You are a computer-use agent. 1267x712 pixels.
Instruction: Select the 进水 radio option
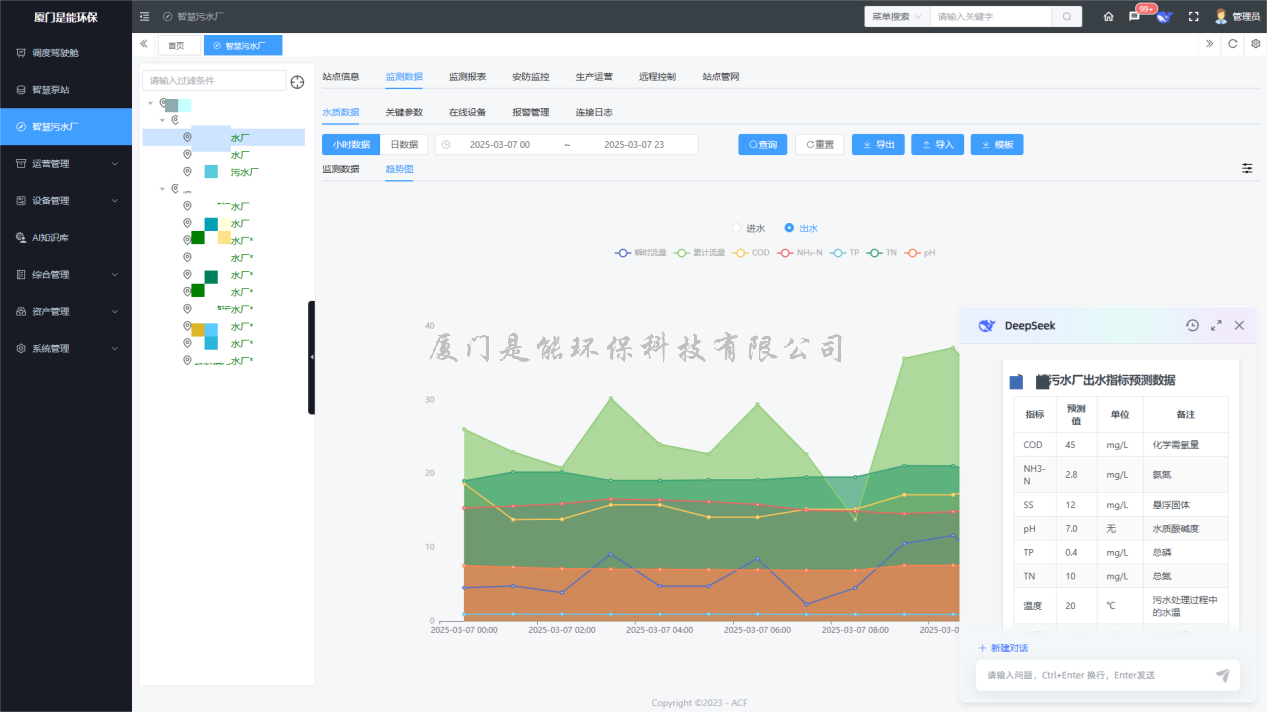[x=748, y=228]
